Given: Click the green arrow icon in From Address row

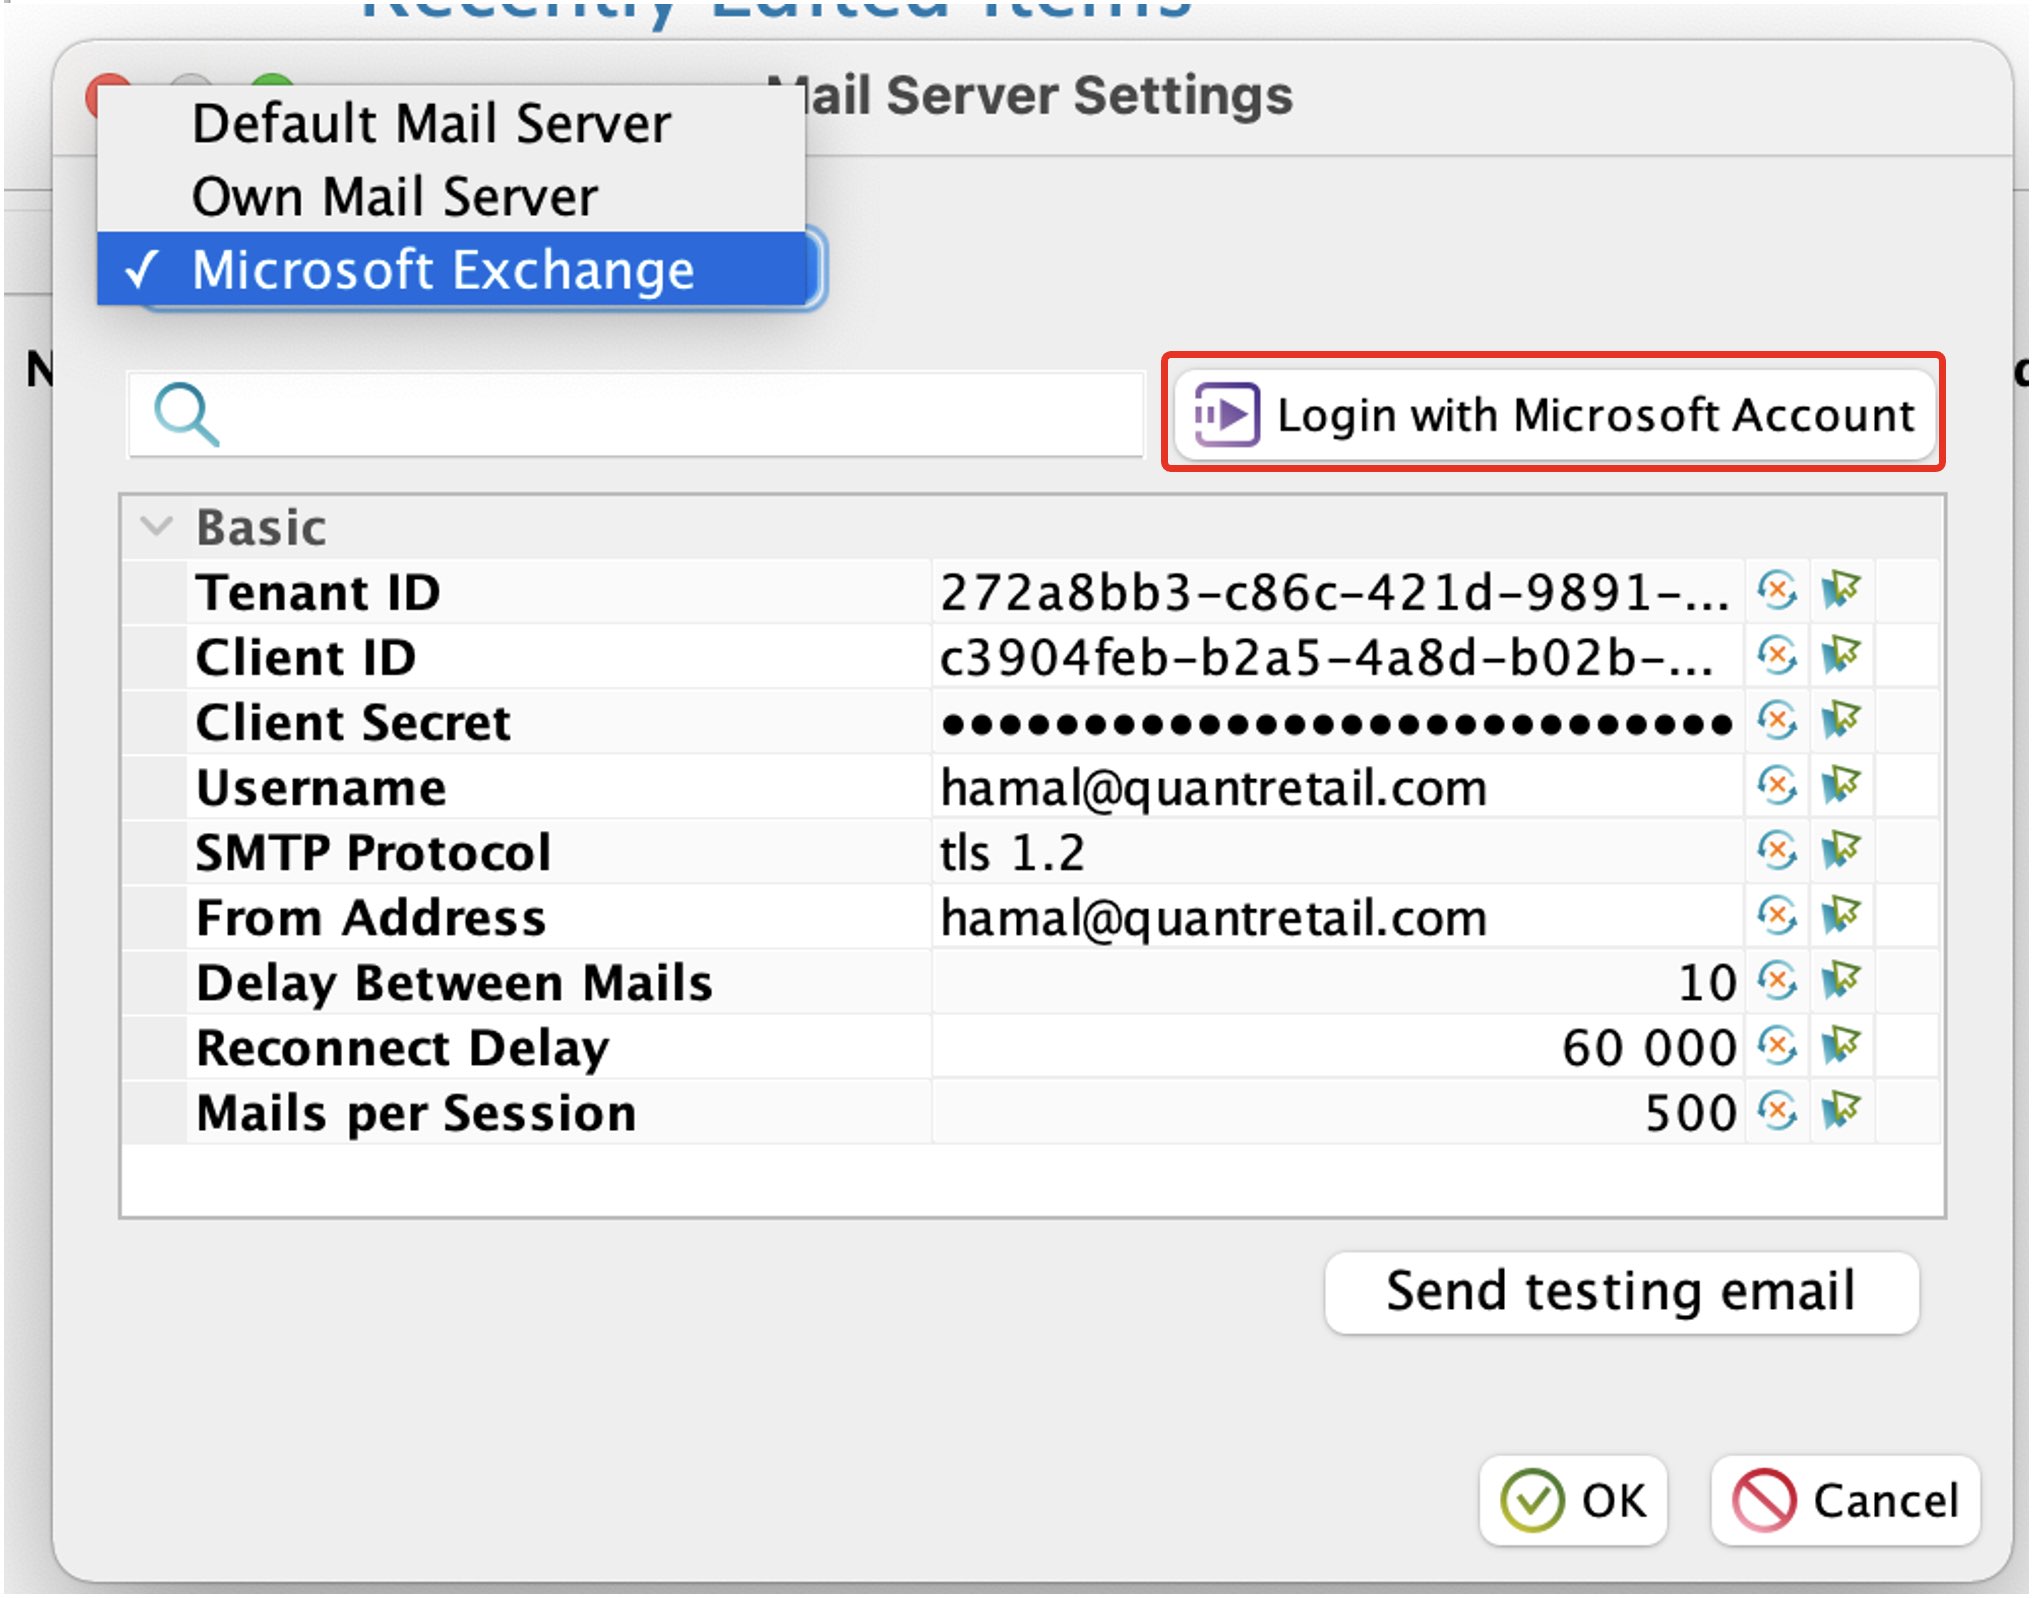Looking at the screenshot, I should click(1841, 916).
